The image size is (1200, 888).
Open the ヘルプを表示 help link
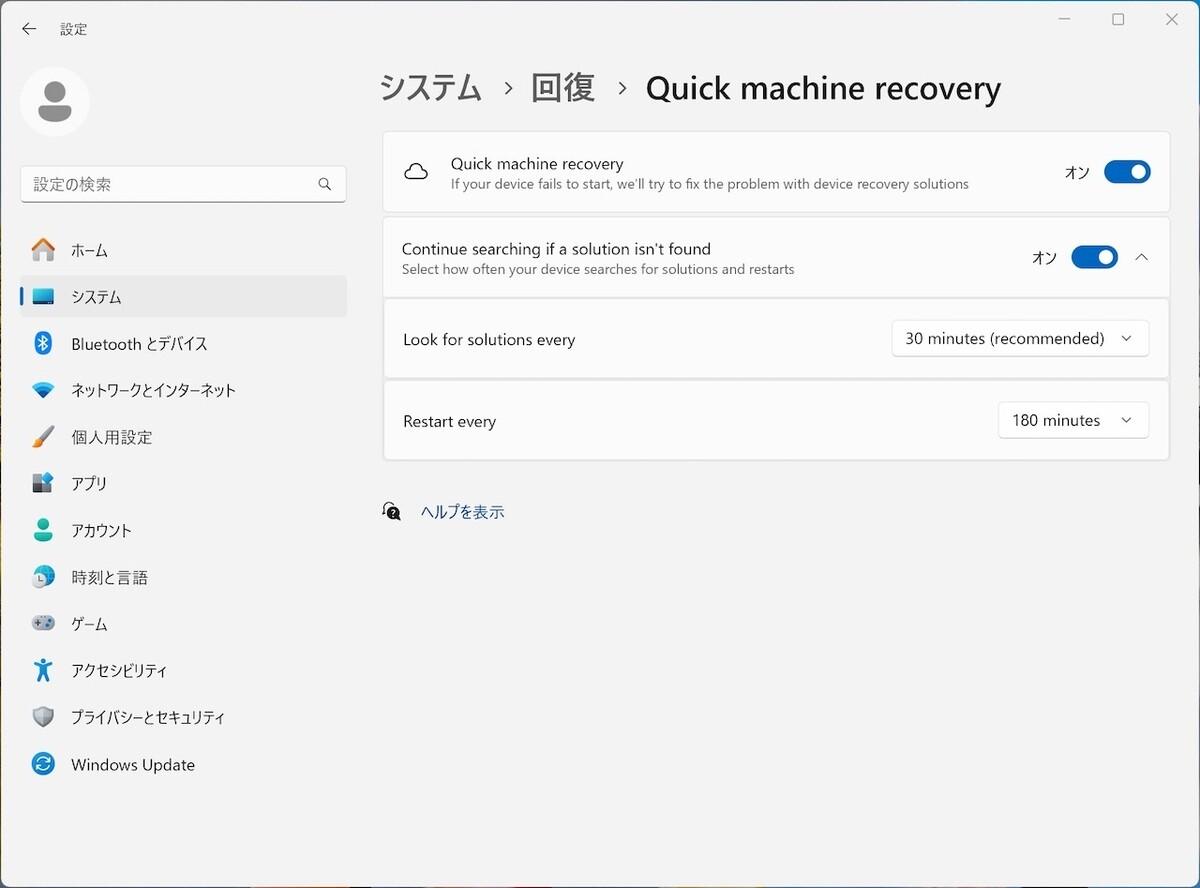(462, 512)
